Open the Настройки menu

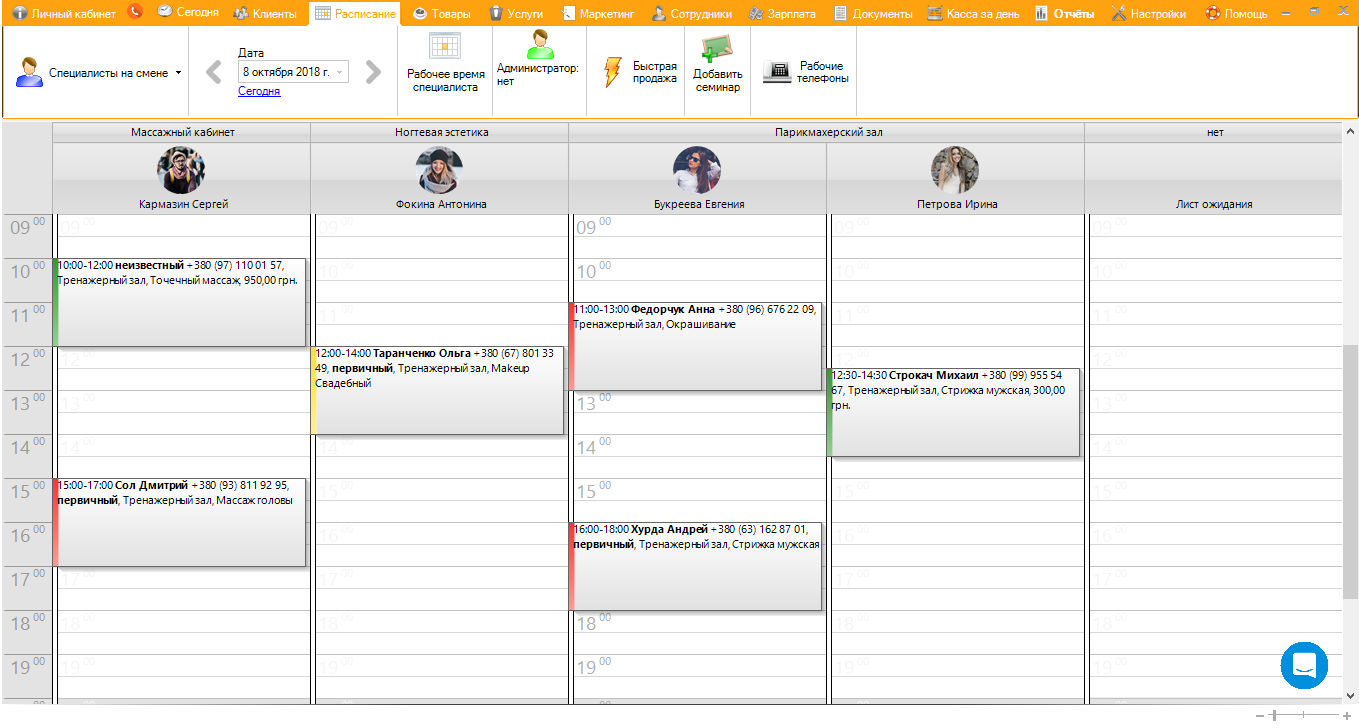pyautogui.click(x=1149, y=14)
